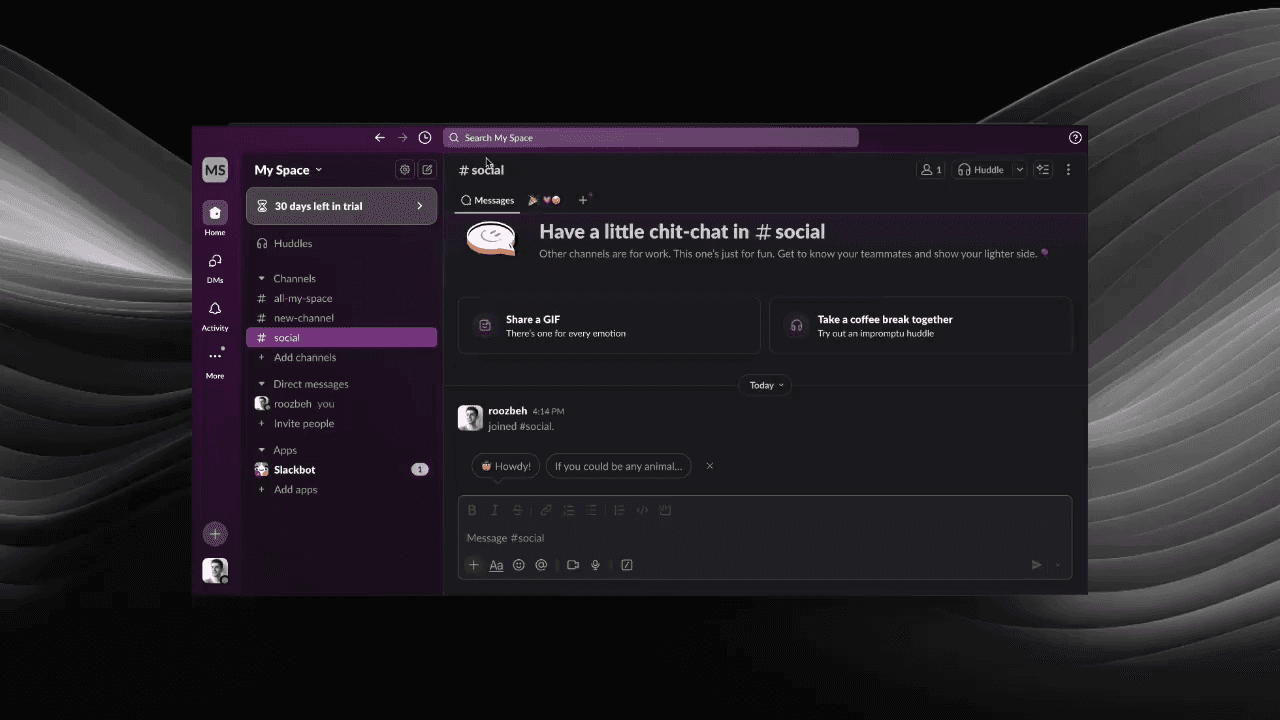Click the Search My Space field

651,138
